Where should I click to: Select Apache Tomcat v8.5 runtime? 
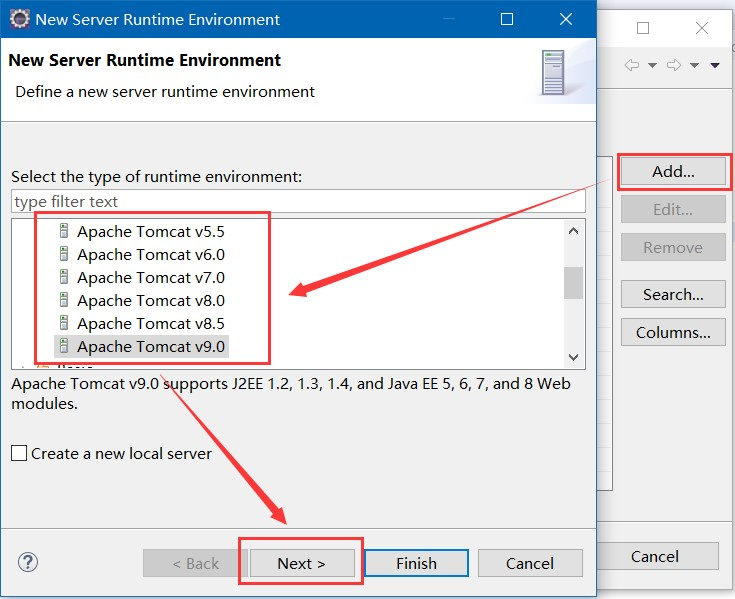[150, 323]
